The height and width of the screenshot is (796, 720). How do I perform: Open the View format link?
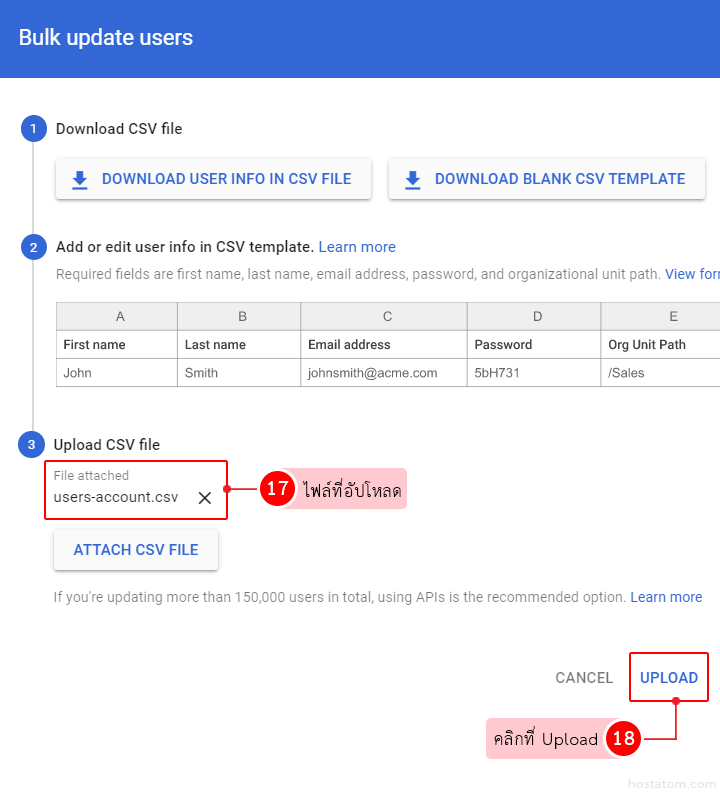(x=692, y=274)
